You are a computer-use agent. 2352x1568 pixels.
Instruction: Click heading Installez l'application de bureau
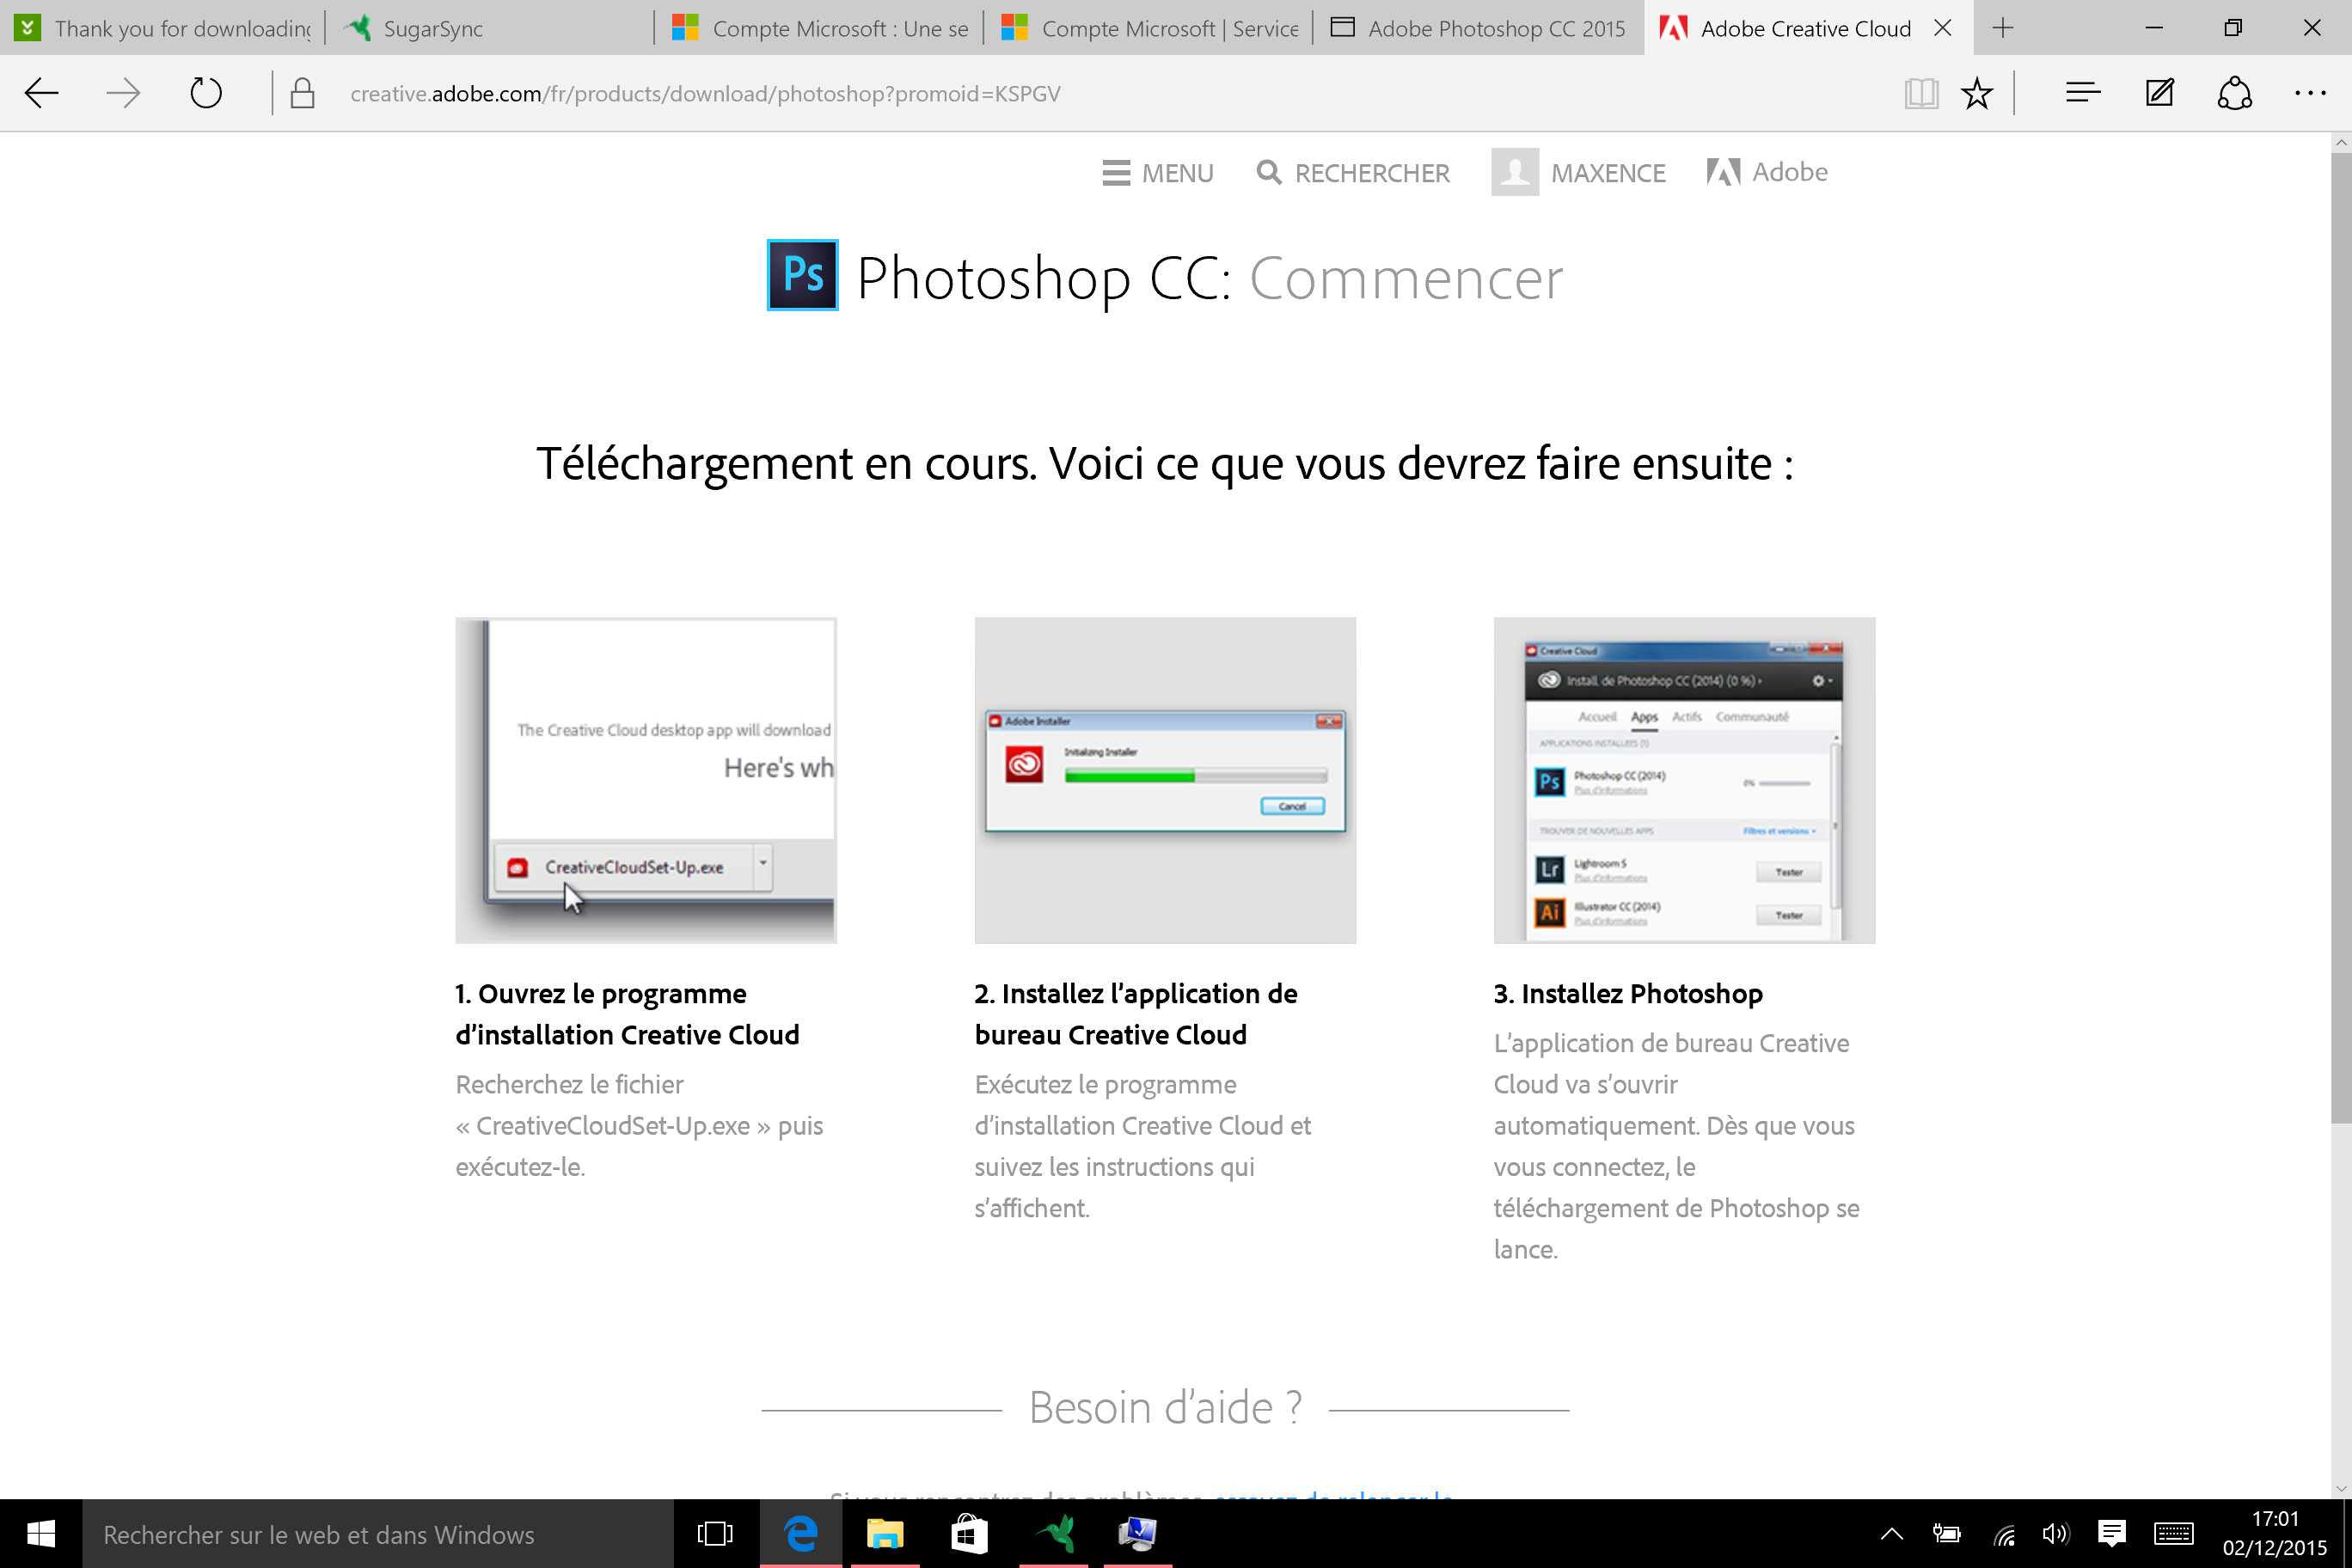click(x=1136, y=1014)
